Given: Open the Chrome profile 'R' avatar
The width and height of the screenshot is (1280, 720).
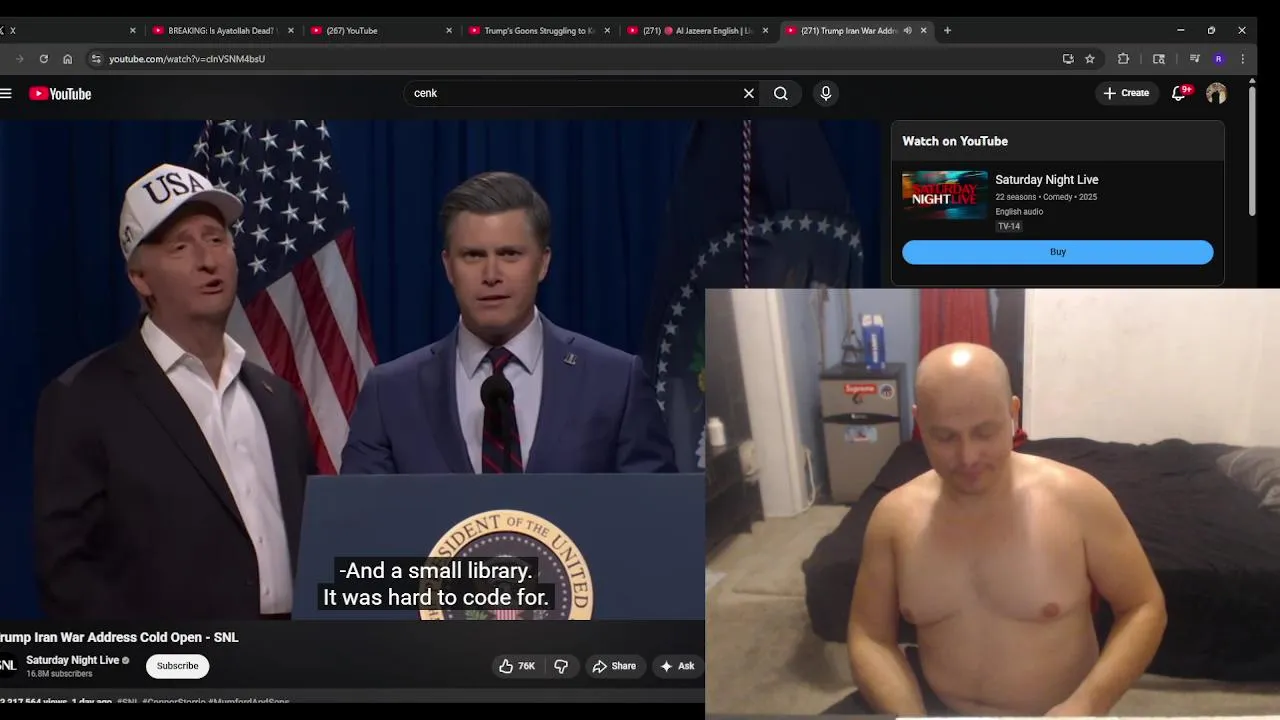Looking at the screenshot, I should pos(1218,59).
